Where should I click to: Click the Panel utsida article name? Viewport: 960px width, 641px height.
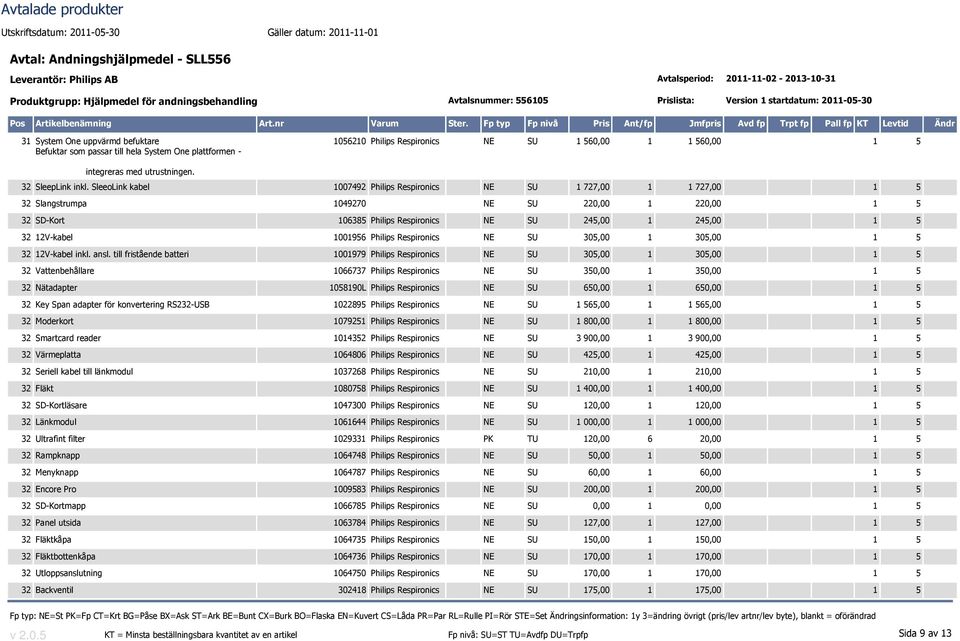tap(58, 523)
